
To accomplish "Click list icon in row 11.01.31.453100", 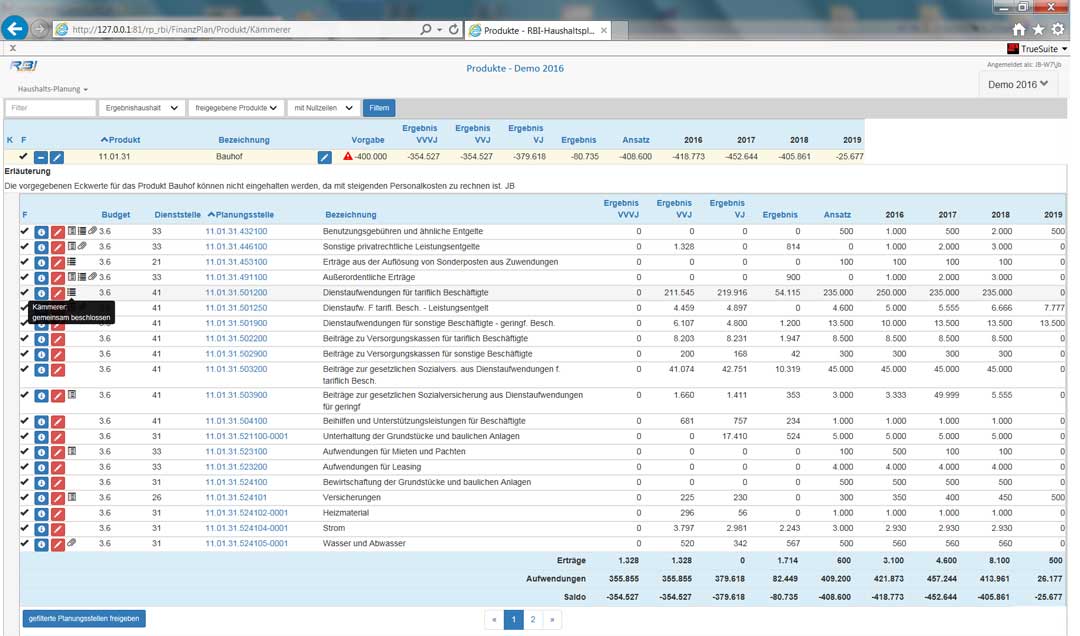I will coord(72,262).
